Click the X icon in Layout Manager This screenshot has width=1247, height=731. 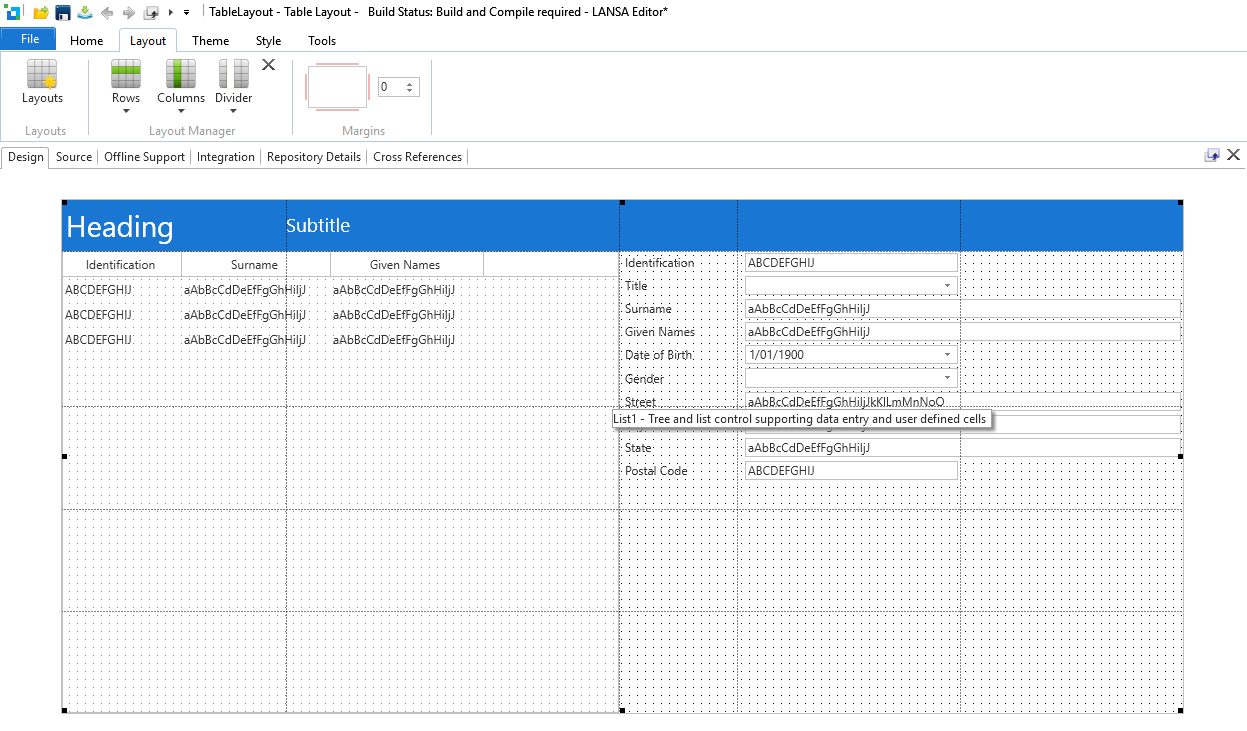(268, 65)
